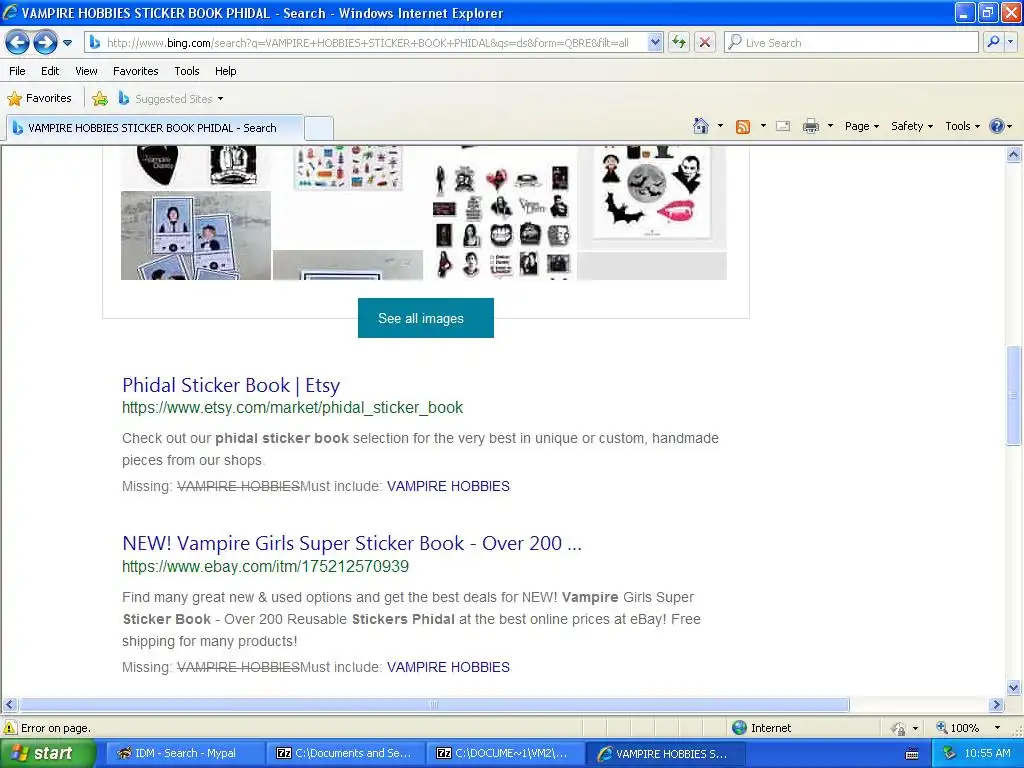Open the View menu
The image size is (1024, 768).
86,71
